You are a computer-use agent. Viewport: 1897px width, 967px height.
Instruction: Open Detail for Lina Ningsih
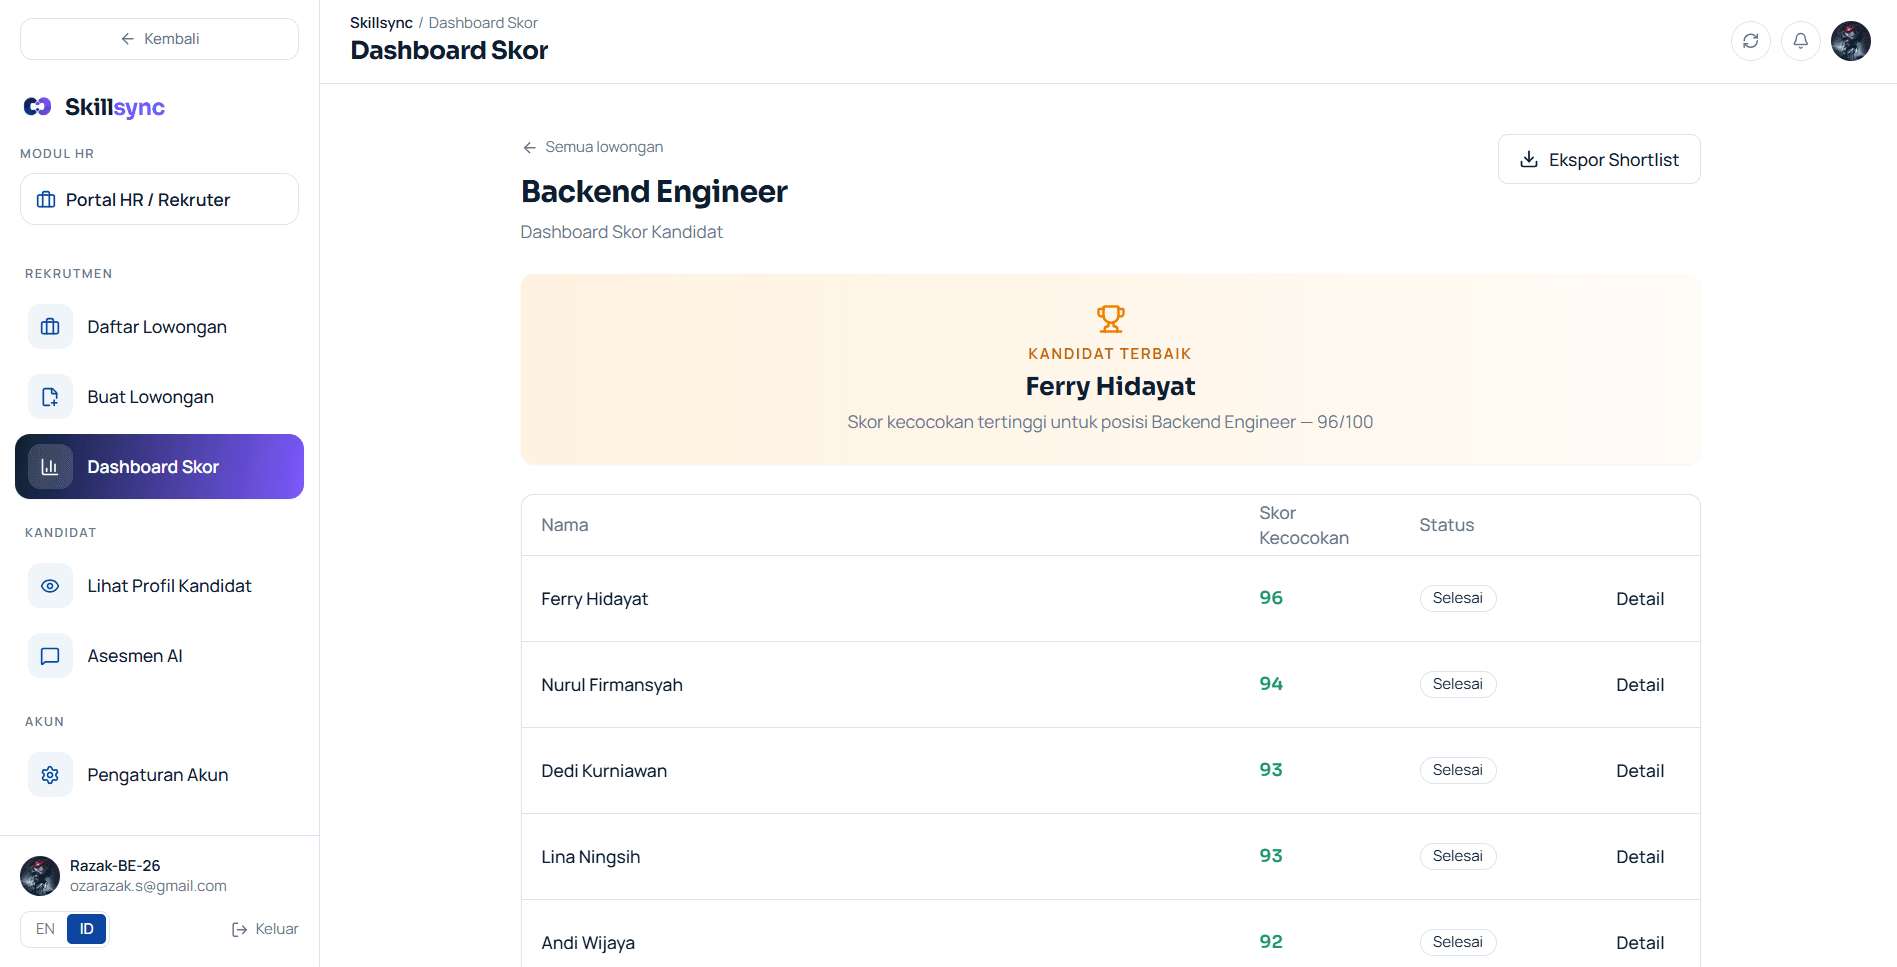pyautogui.click(x=1640, y=857)
